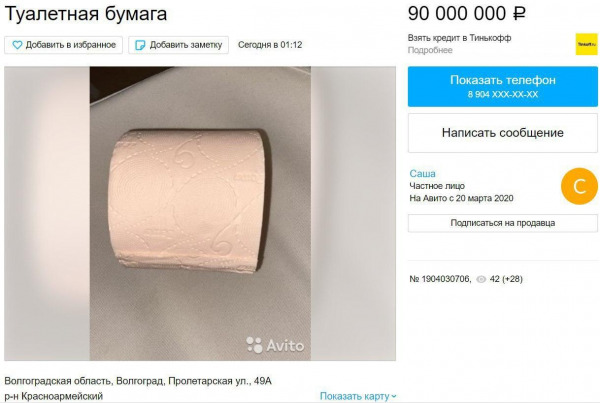Click the listing title Туалетная бумага
The height and width of the screenshot is (403, 600).
(86, 14)
